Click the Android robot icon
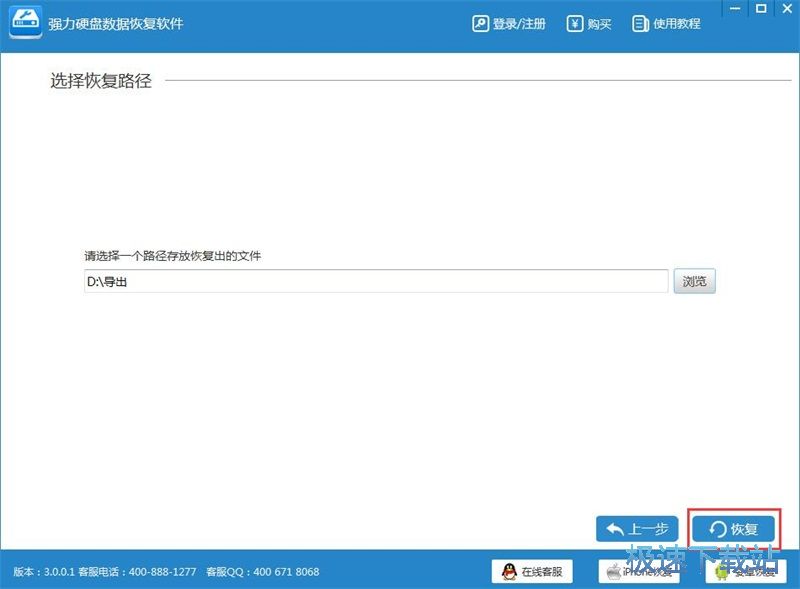 (x=721, y=572)
